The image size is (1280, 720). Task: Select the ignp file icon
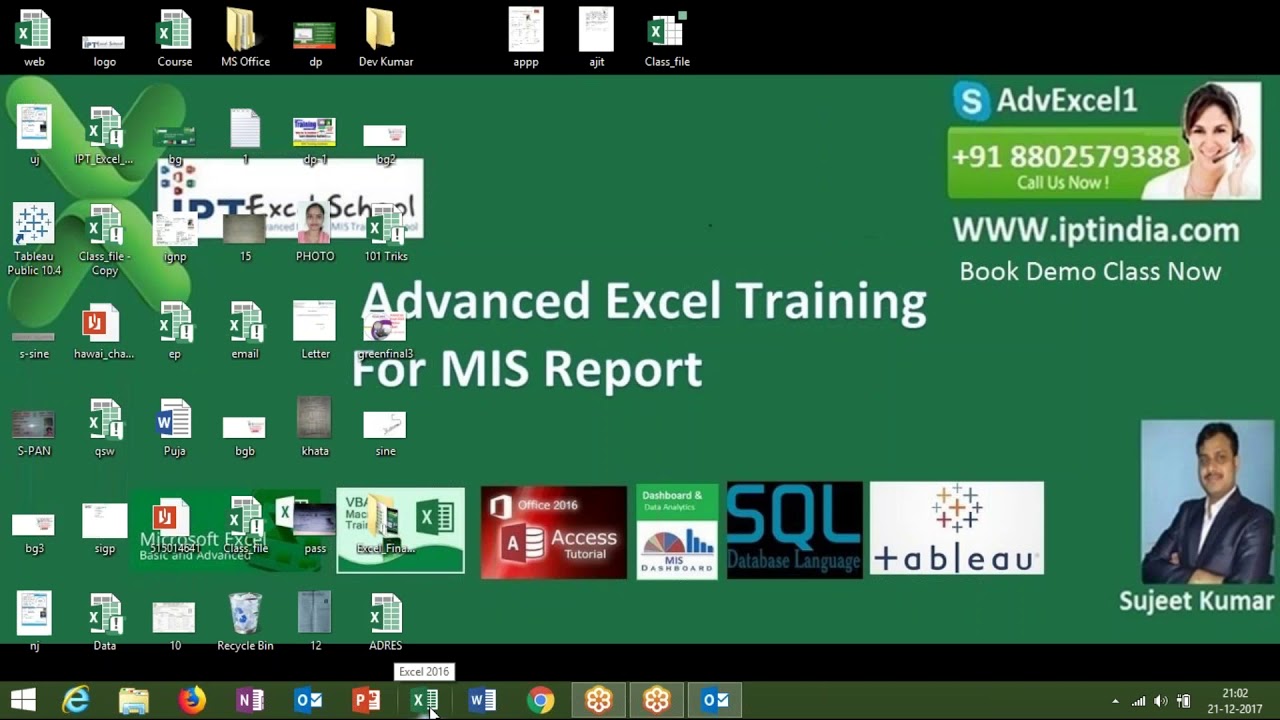tap(175, 238)
